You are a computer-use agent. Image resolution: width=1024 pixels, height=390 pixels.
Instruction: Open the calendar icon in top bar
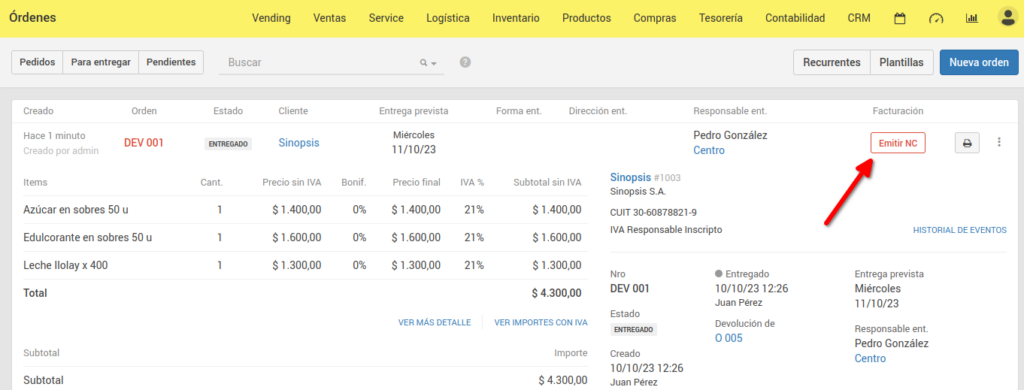(x=900, y=18)
